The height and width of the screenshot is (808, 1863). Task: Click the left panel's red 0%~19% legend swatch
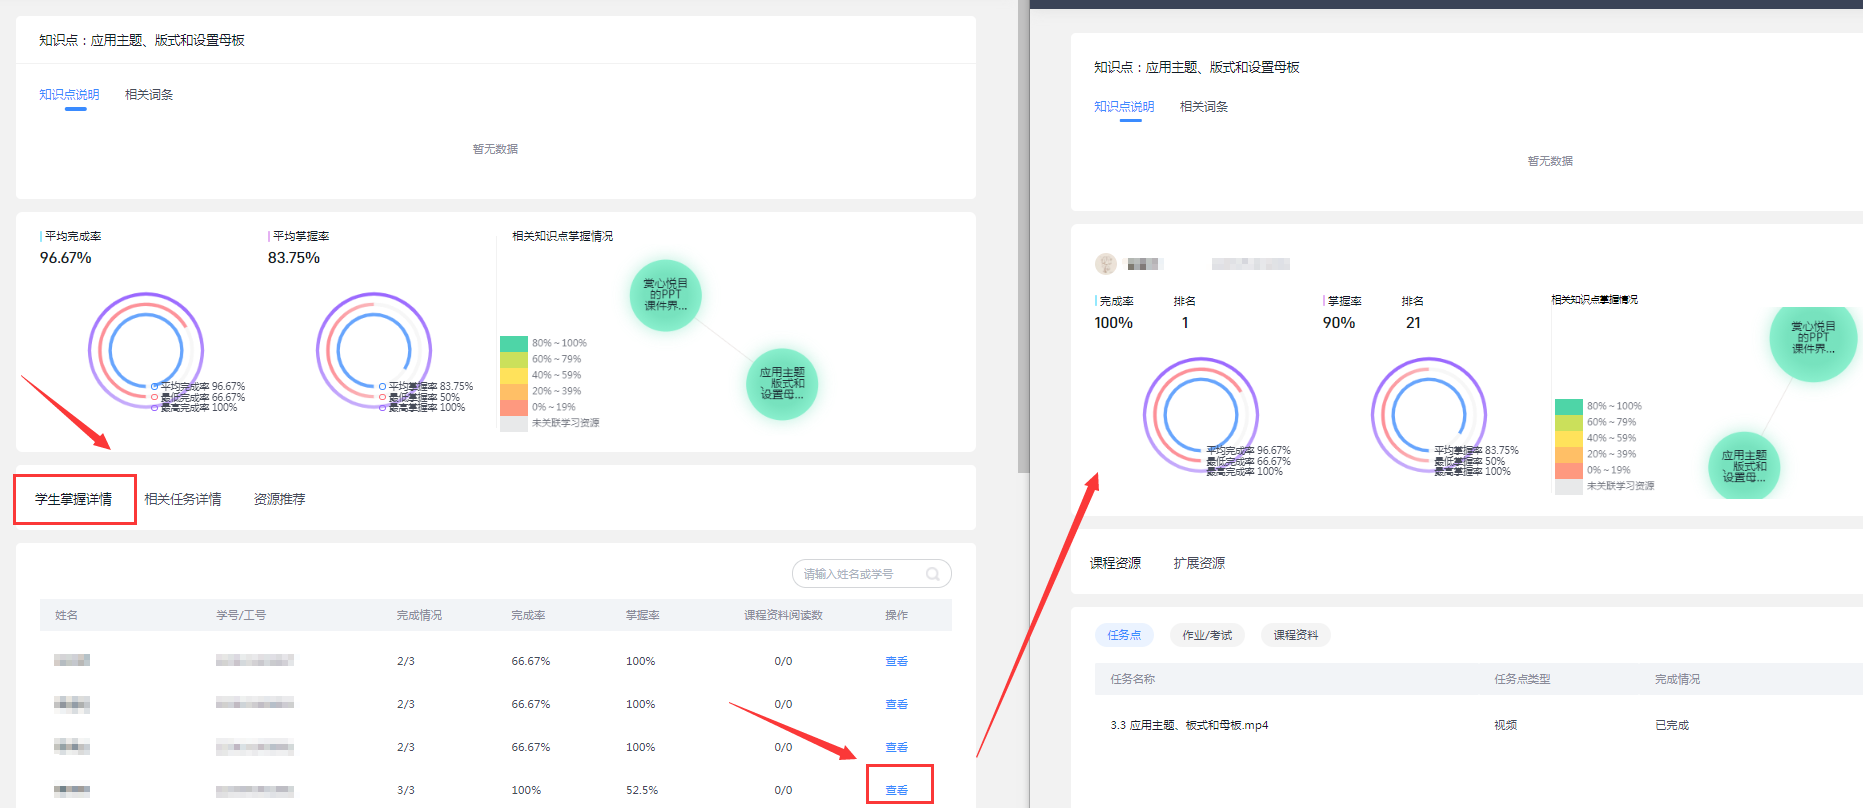coord(514,407)
